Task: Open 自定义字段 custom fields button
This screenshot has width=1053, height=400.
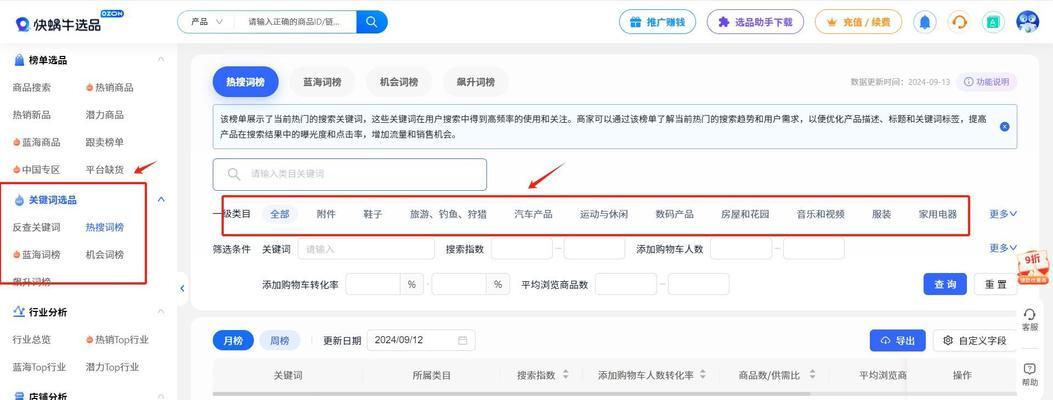Action: point(975,340)
